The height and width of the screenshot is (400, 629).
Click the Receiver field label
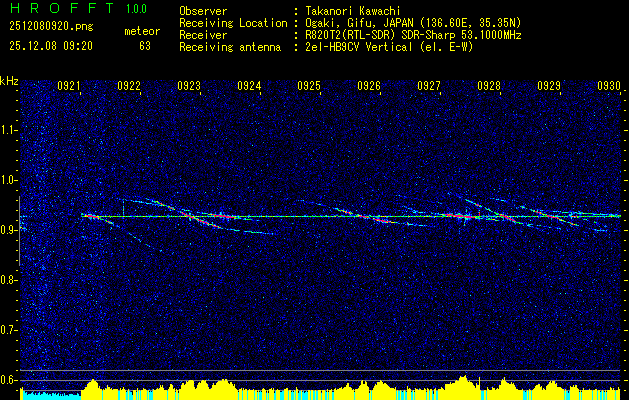tap(203, 35)
